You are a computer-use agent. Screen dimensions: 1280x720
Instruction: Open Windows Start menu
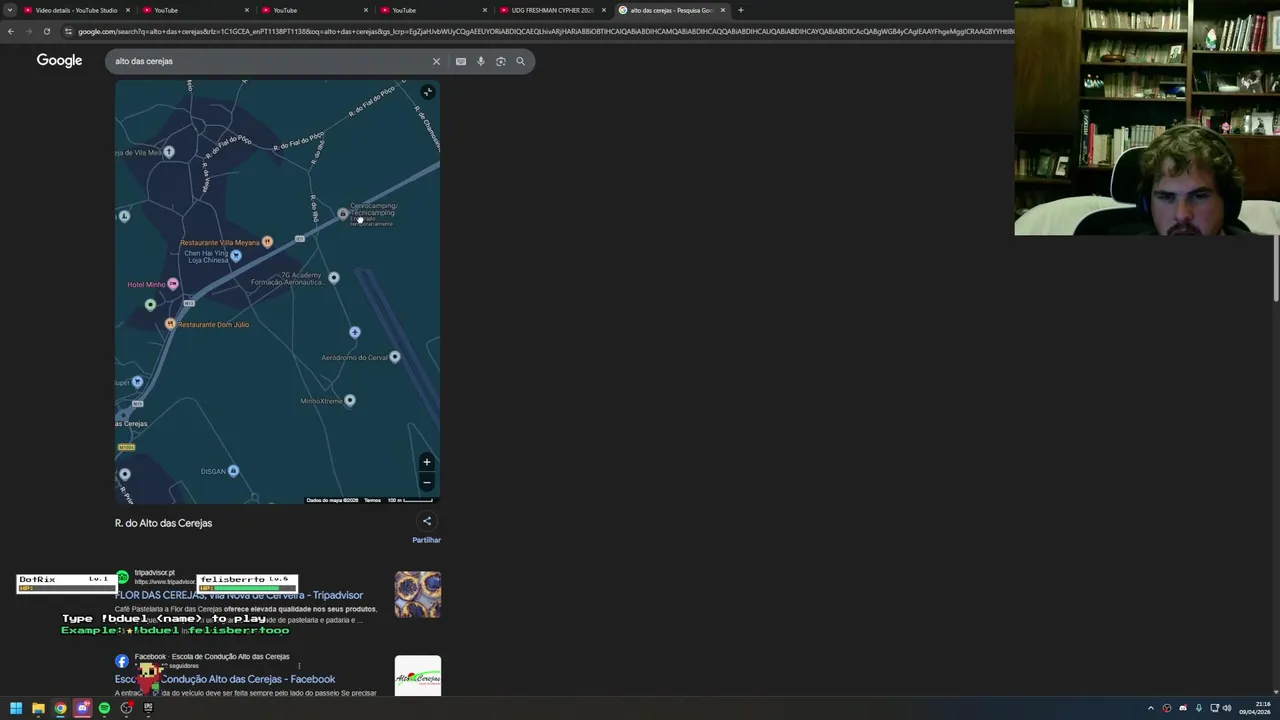pos(16,708)
